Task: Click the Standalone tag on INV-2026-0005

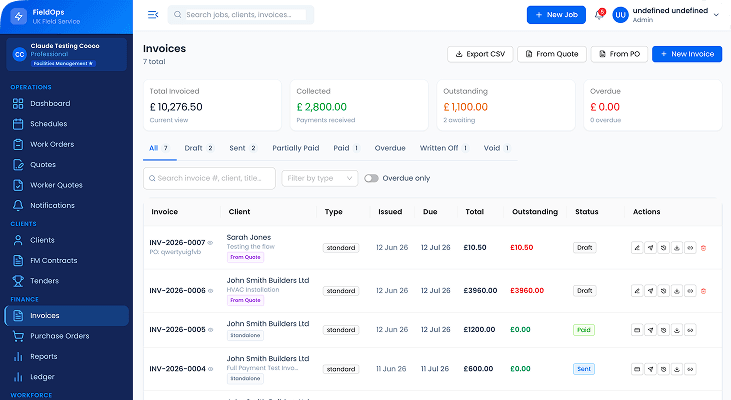Action: click(x=245, y=336)
